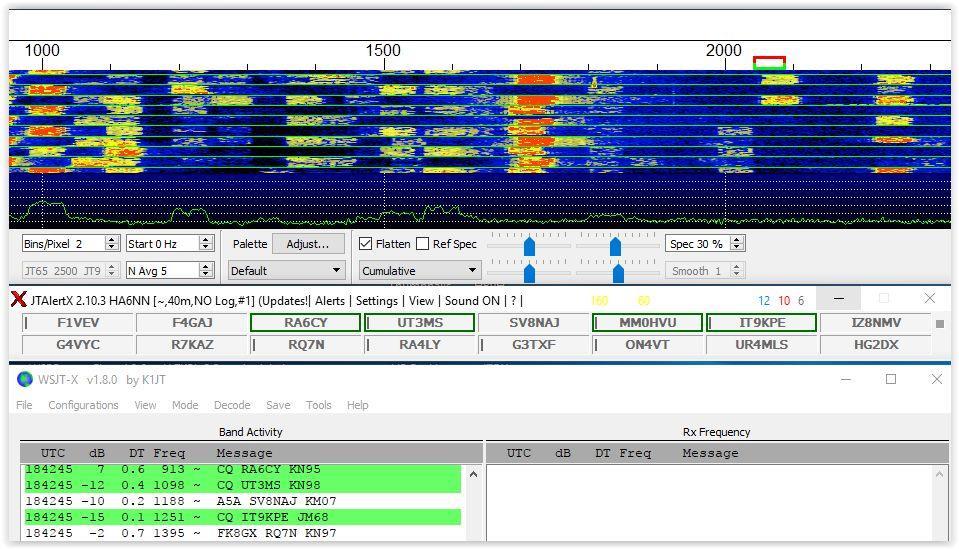Click the Bins/Pixel input field
The image size is (959, 549).
click(64, 243)
